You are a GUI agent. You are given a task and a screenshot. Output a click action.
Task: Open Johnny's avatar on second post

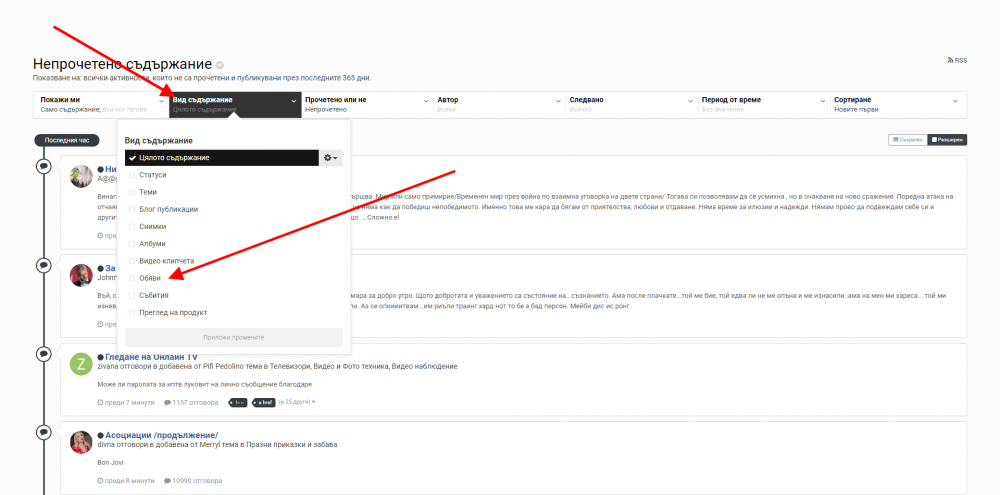pos(81,275)
